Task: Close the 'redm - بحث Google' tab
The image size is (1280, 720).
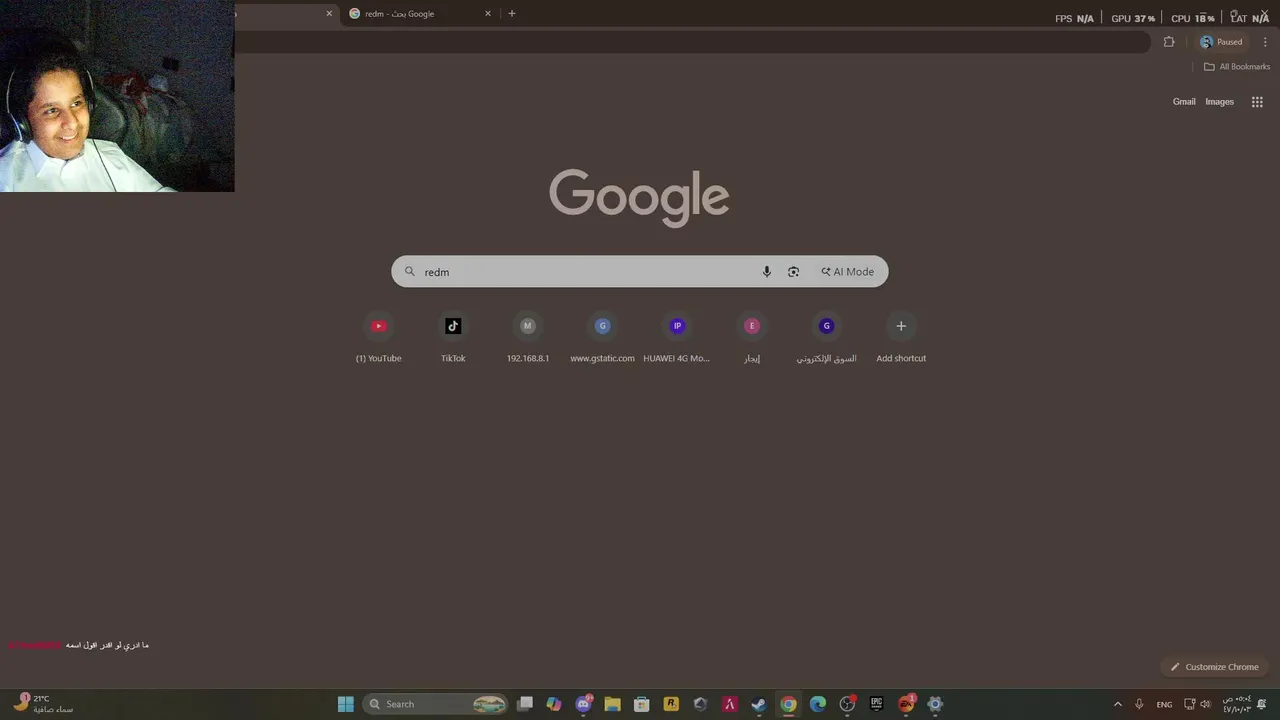Action: click(x=488, y=14)
